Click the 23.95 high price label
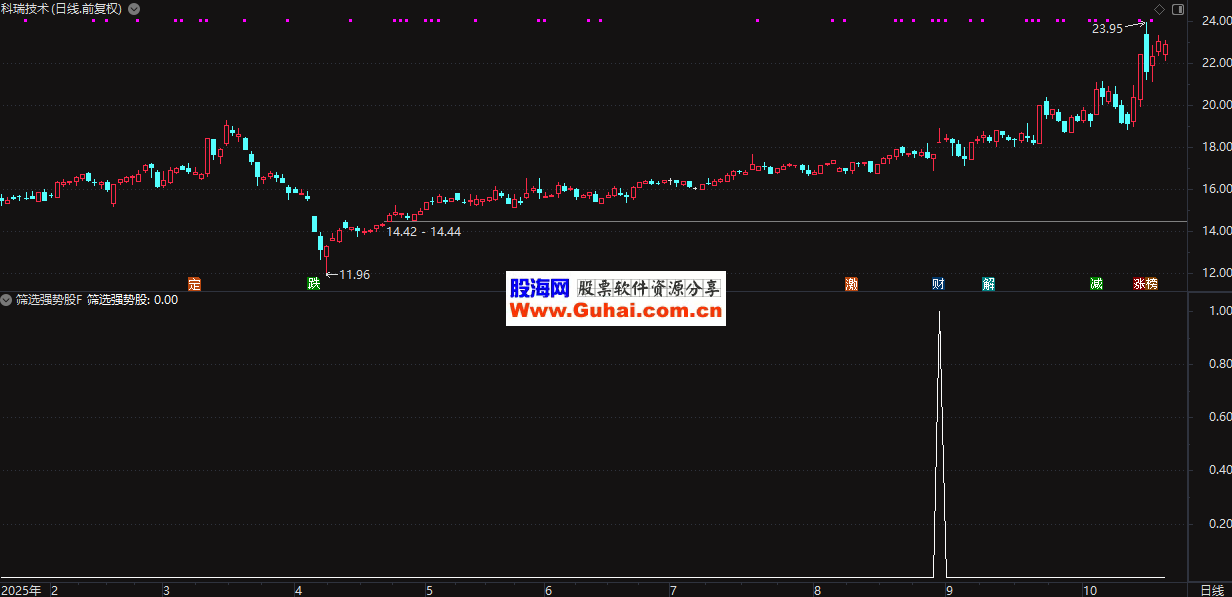Viewport: 1232px width, 597px height. point(1106,29)
